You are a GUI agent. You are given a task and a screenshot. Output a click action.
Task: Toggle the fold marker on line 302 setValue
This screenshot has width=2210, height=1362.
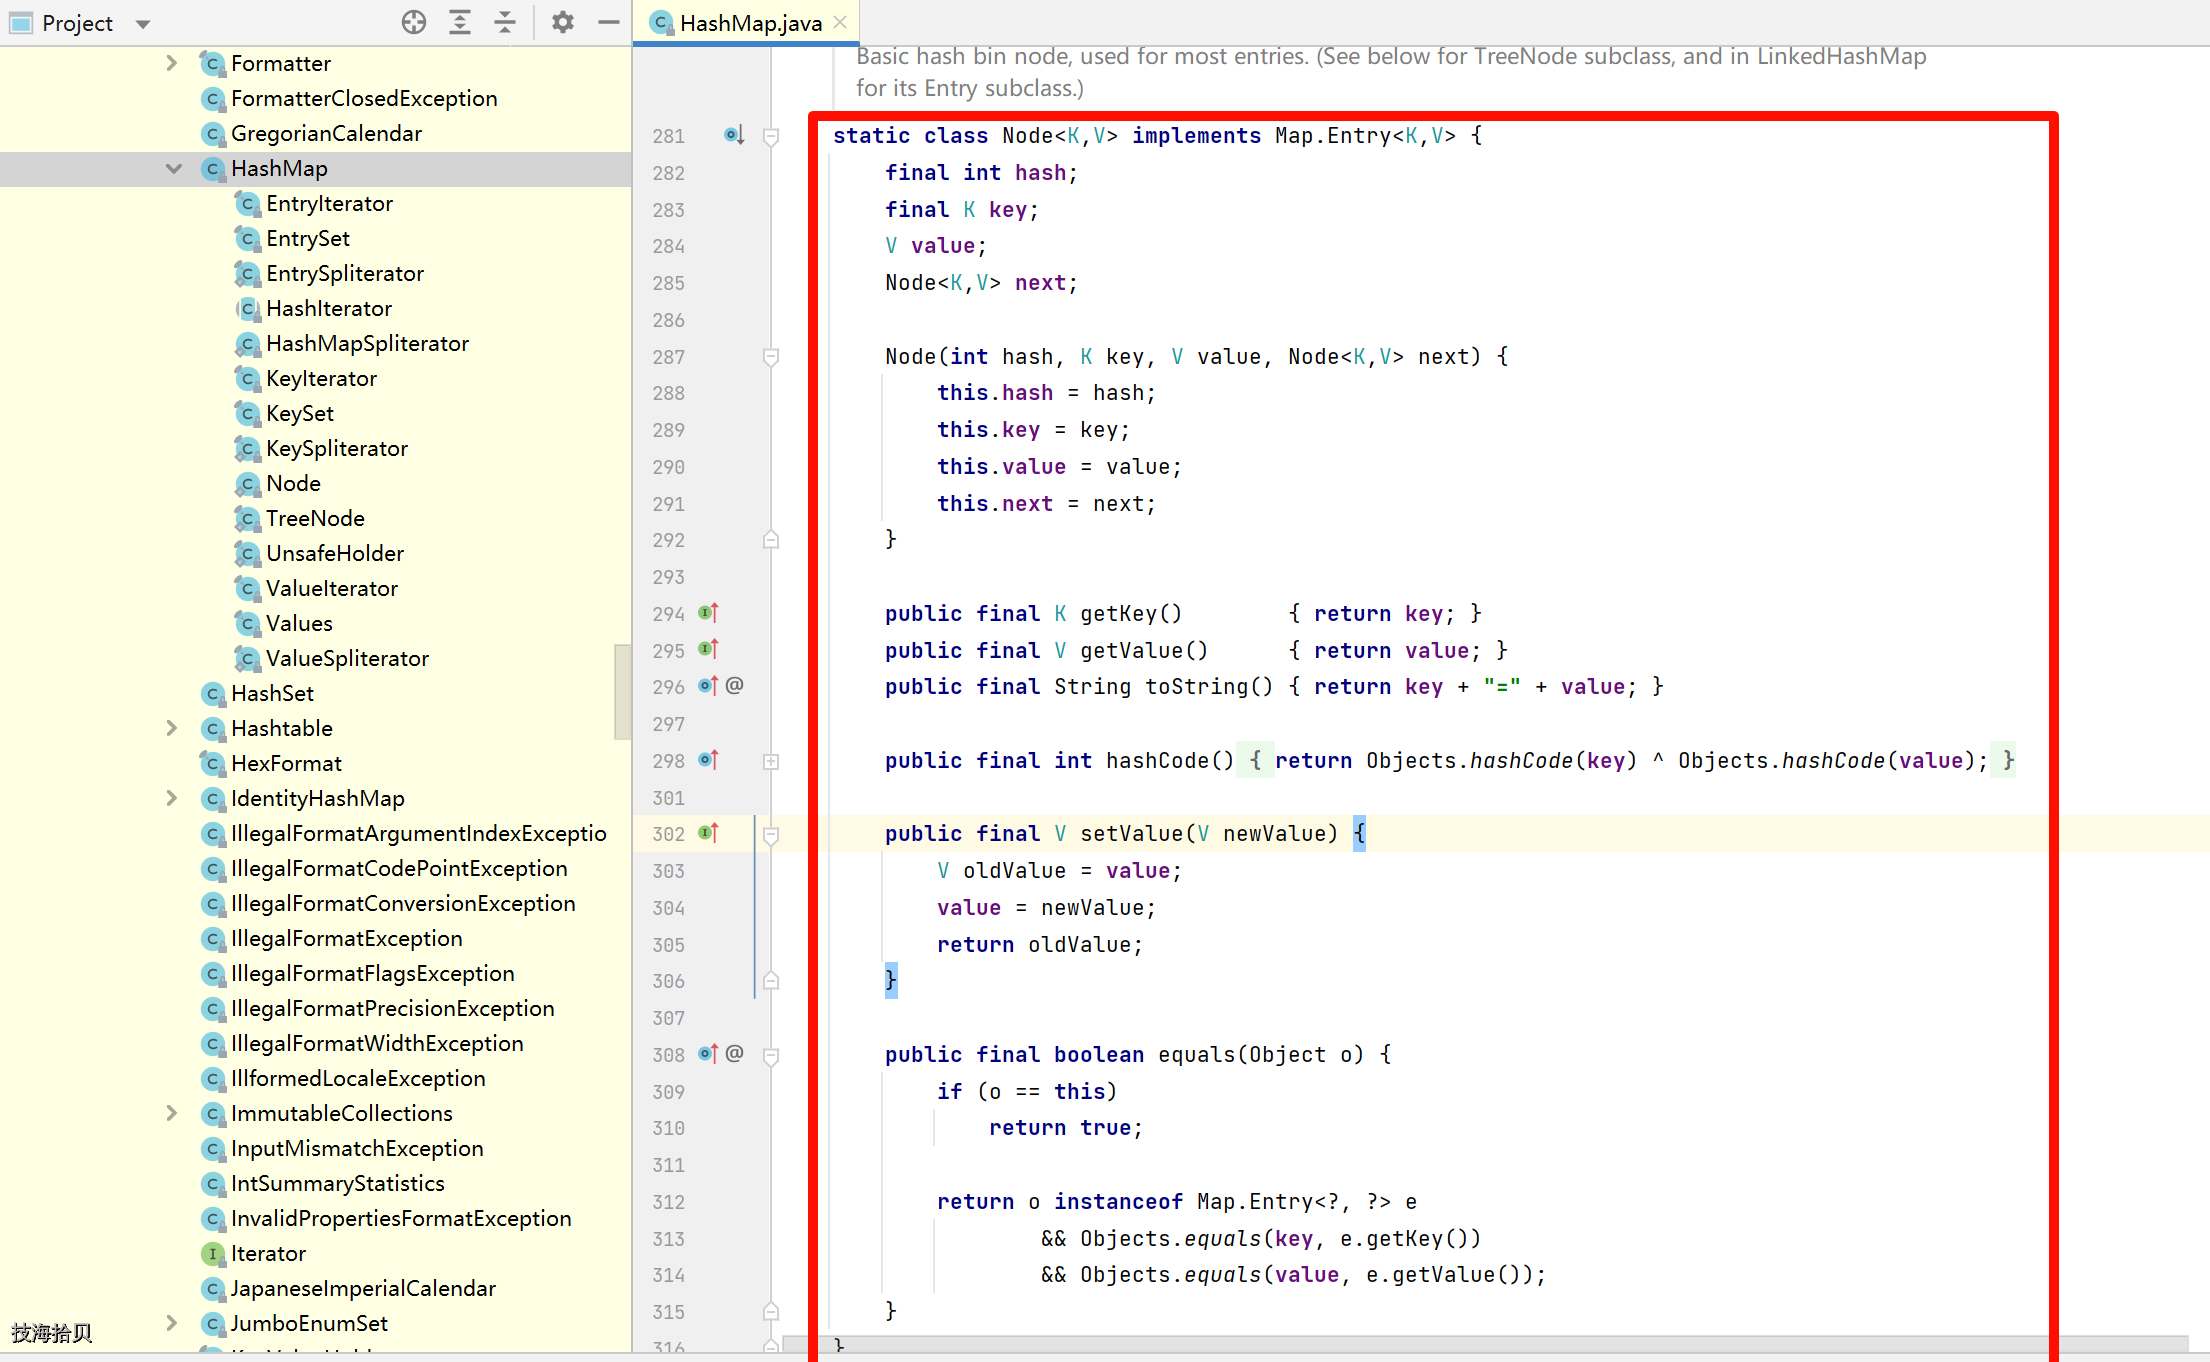[x=771, y=835]
